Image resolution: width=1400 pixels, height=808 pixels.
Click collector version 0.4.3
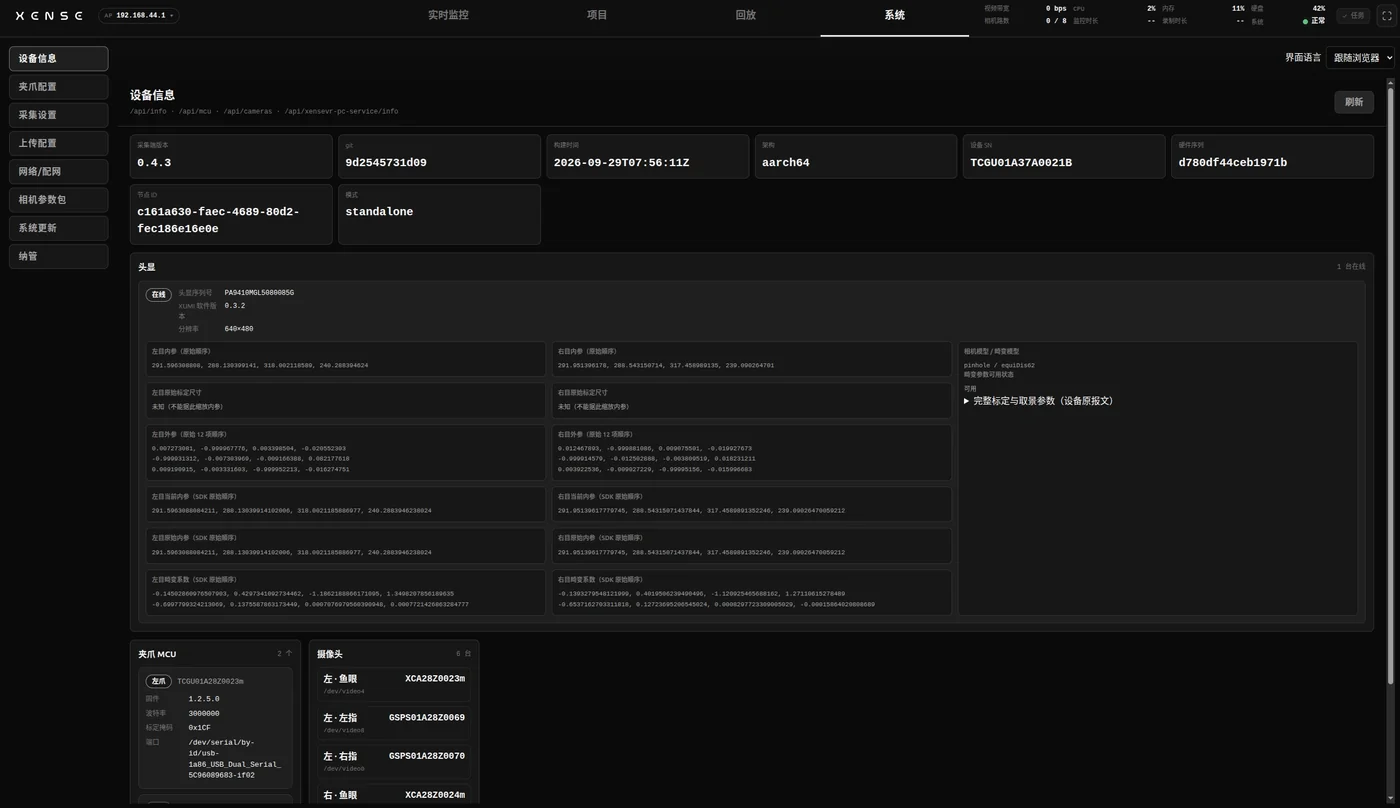click(x=154, y=163)
